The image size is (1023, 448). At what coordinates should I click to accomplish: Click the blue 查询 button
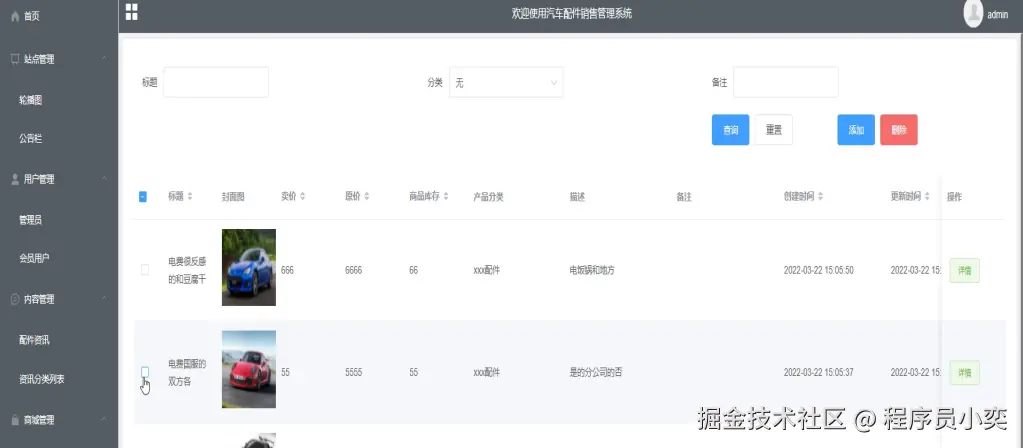[x=730, y=130]
